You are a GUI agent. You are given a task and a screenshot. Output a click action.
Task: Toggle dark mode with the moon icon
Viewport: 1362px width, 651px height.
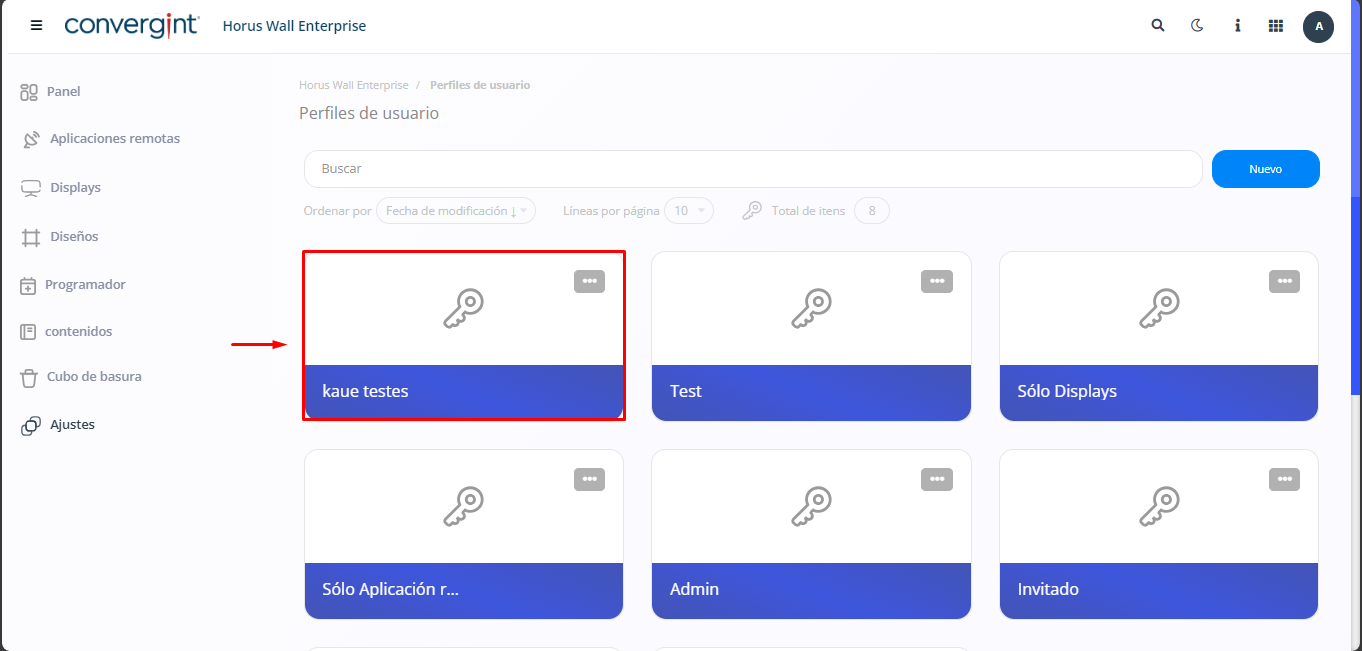click(1197, 25)
